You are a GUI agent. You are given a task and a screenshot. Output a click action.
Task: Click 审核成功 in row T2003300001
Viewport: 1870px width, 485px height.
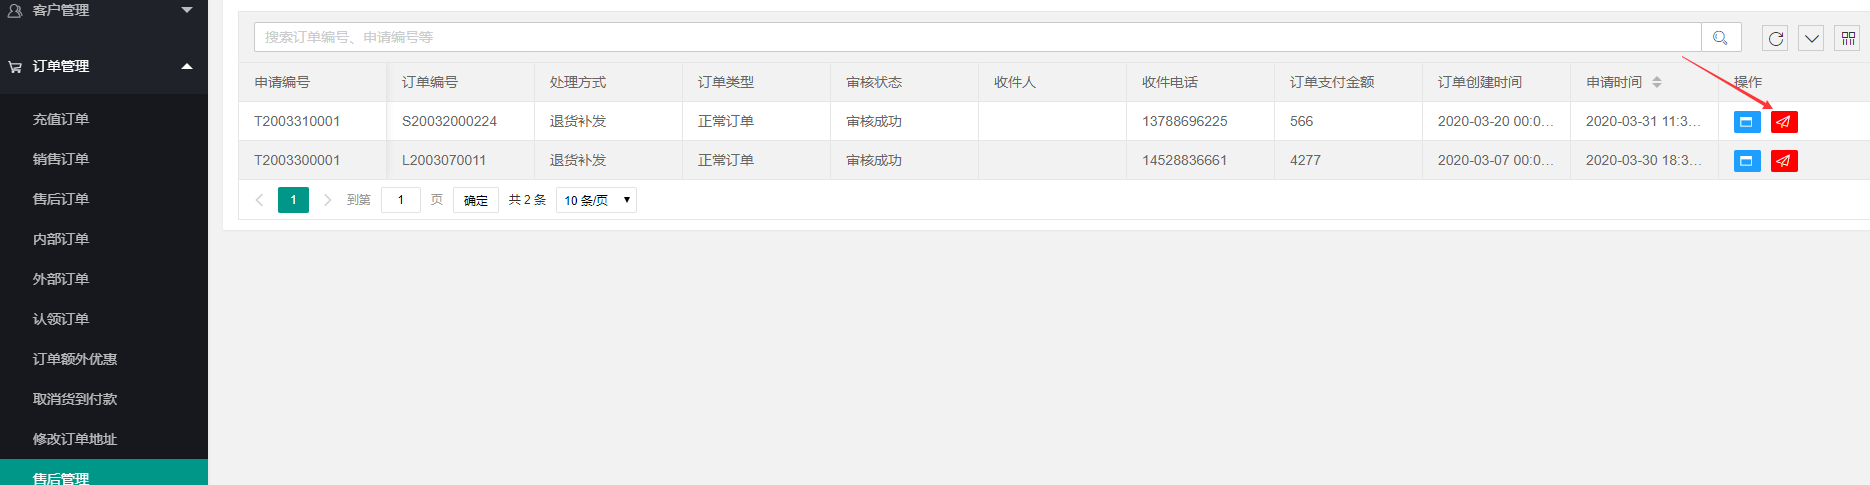click(874, 160)
